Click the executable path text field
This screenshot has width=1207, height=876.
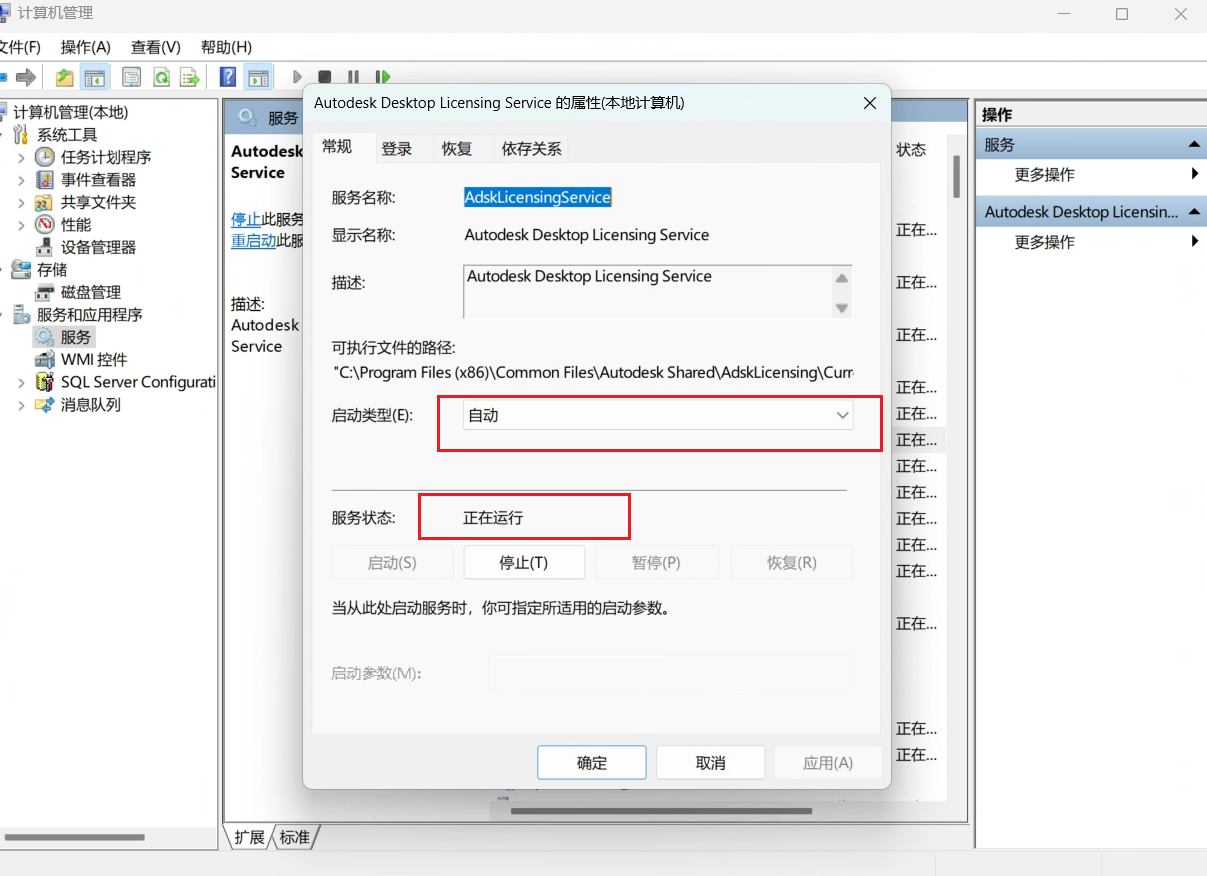point(593,372)
